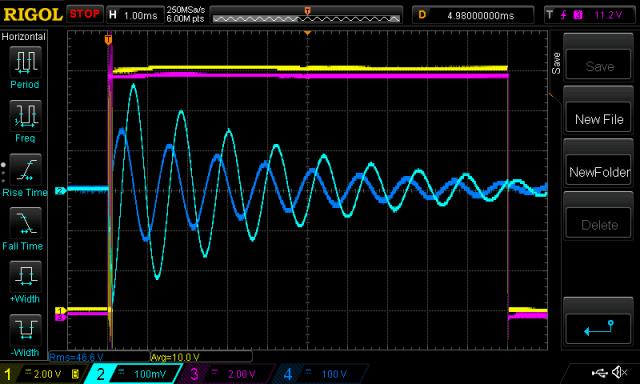Open the 1.00ms horizontal timebase setting
Image resolution: width=640 pixels, height=384 pixels.
click(x=134, y=16)
